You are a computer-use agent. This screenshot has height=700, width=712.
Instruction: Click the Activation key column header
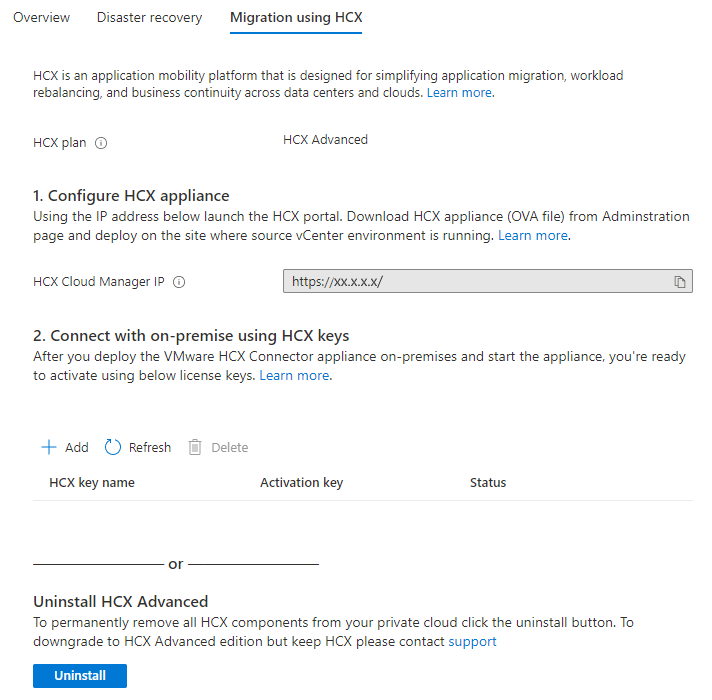(301, 483)
